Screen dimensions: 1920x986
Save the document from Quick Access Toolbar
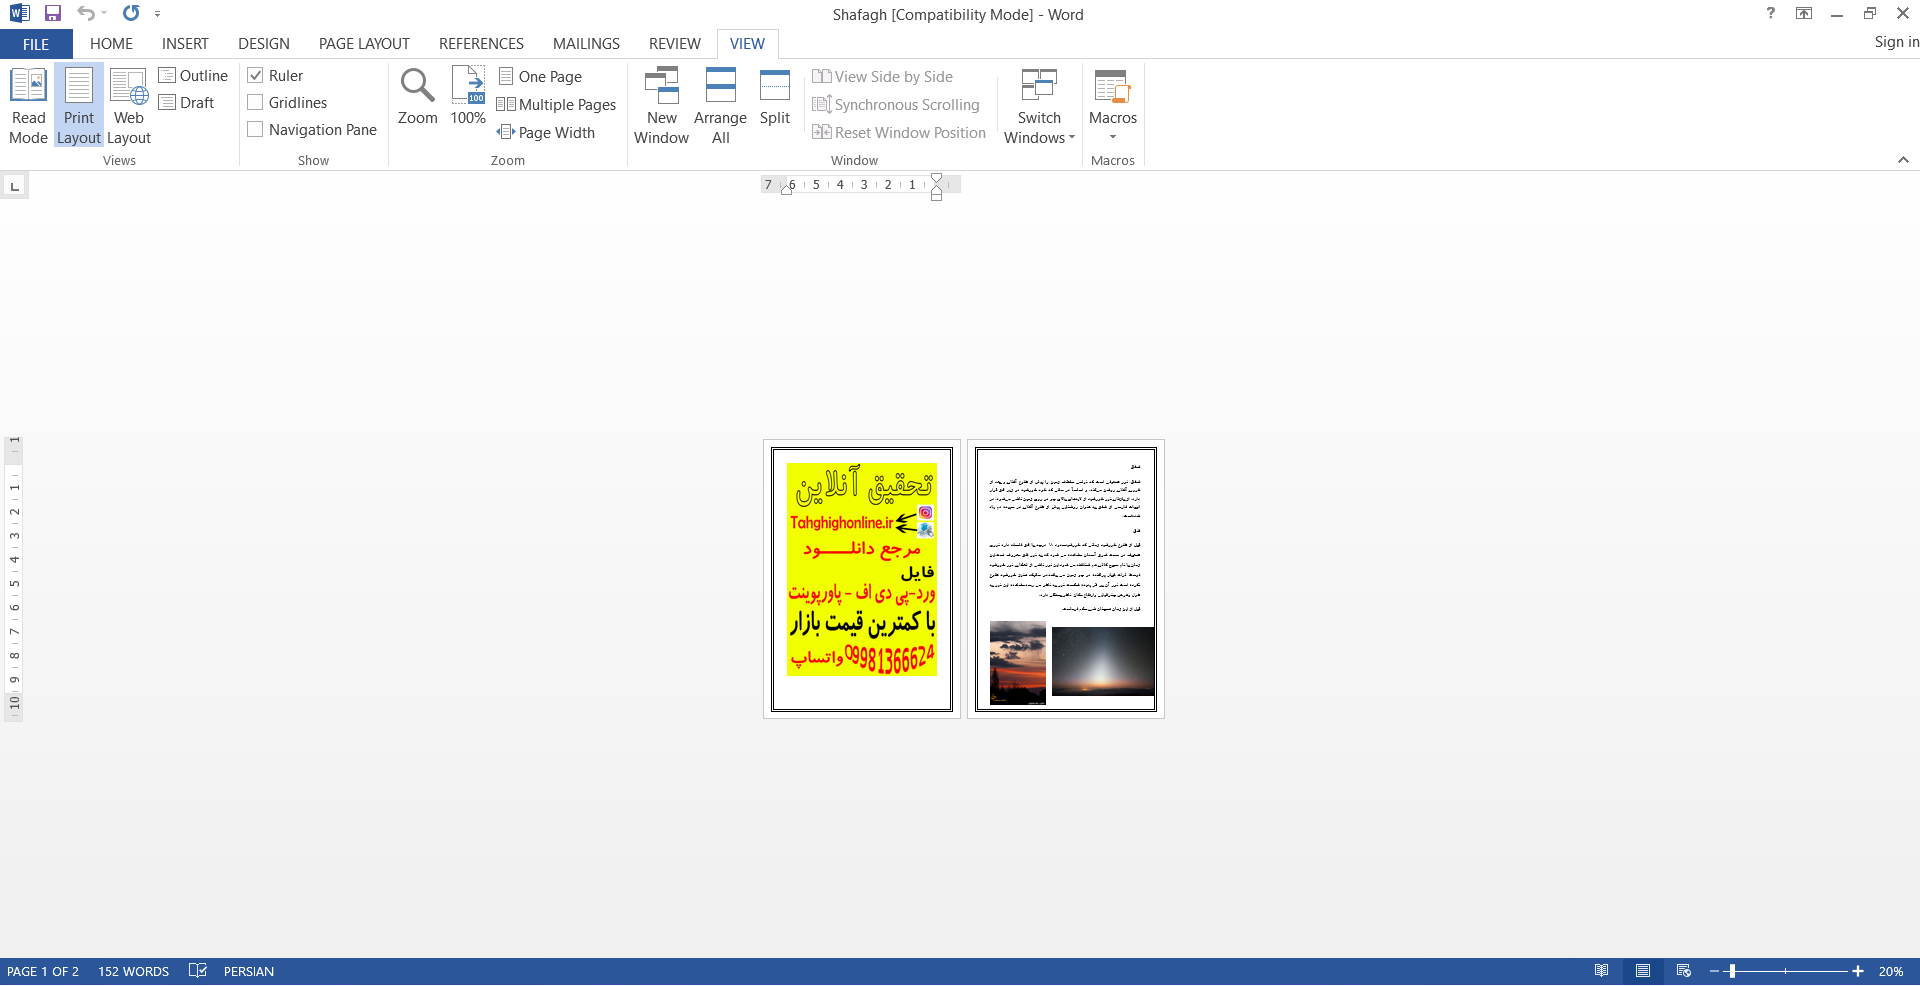tap(53, 14)
